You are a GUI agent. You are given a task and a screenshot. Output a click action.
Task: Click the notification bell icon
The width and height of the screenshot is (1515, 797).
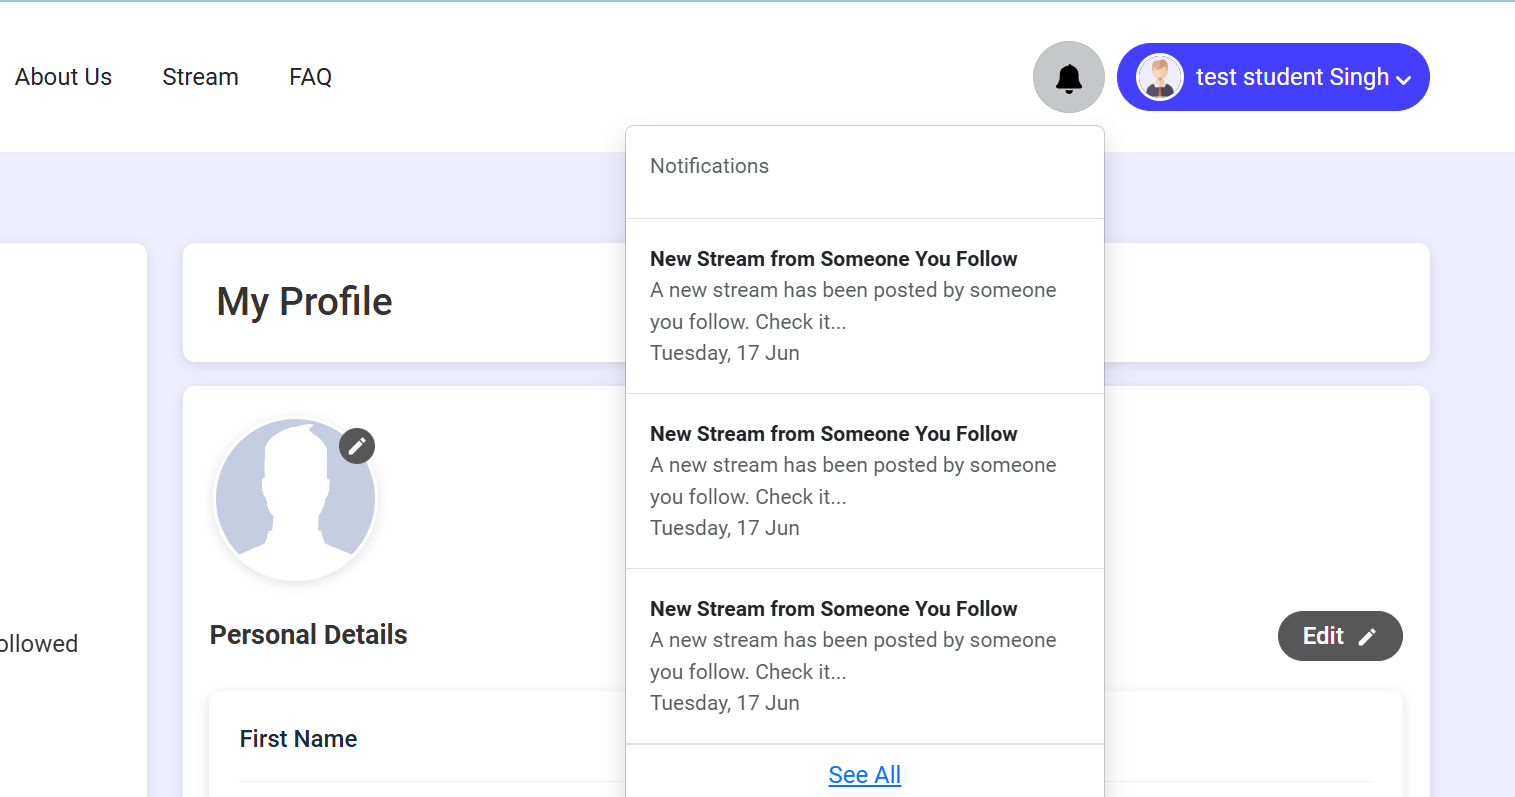click(x=1068, y=77)
